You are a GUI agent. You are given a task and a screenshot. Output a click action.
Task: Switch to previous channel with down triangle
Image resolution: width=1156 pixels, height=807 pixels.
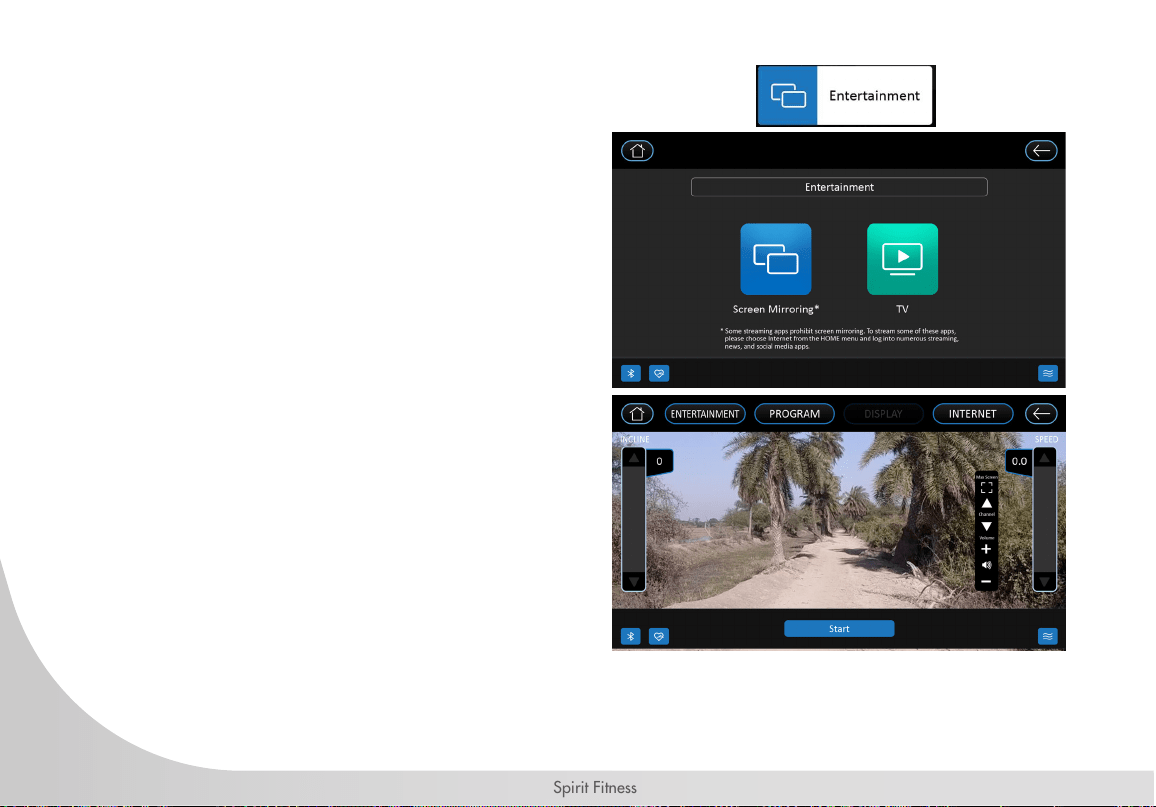point(986,526)
